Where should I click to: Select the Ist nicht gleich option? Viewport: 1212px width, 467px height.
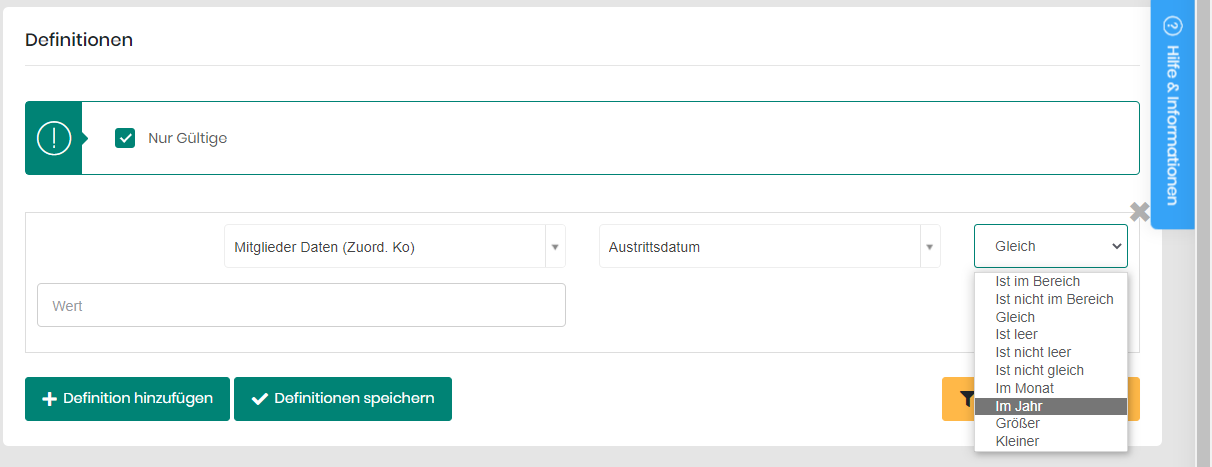click(1039, 370)
